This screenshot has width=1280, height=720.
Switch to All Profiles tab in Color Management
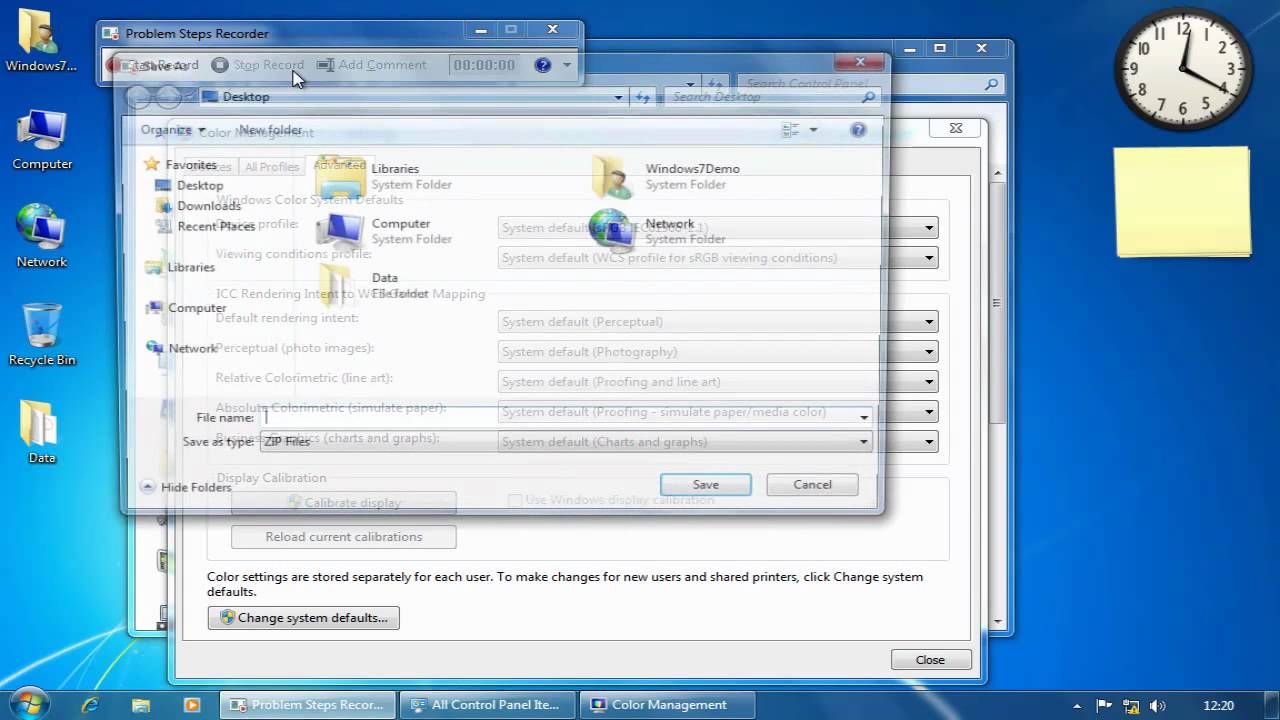coord(272,167)
